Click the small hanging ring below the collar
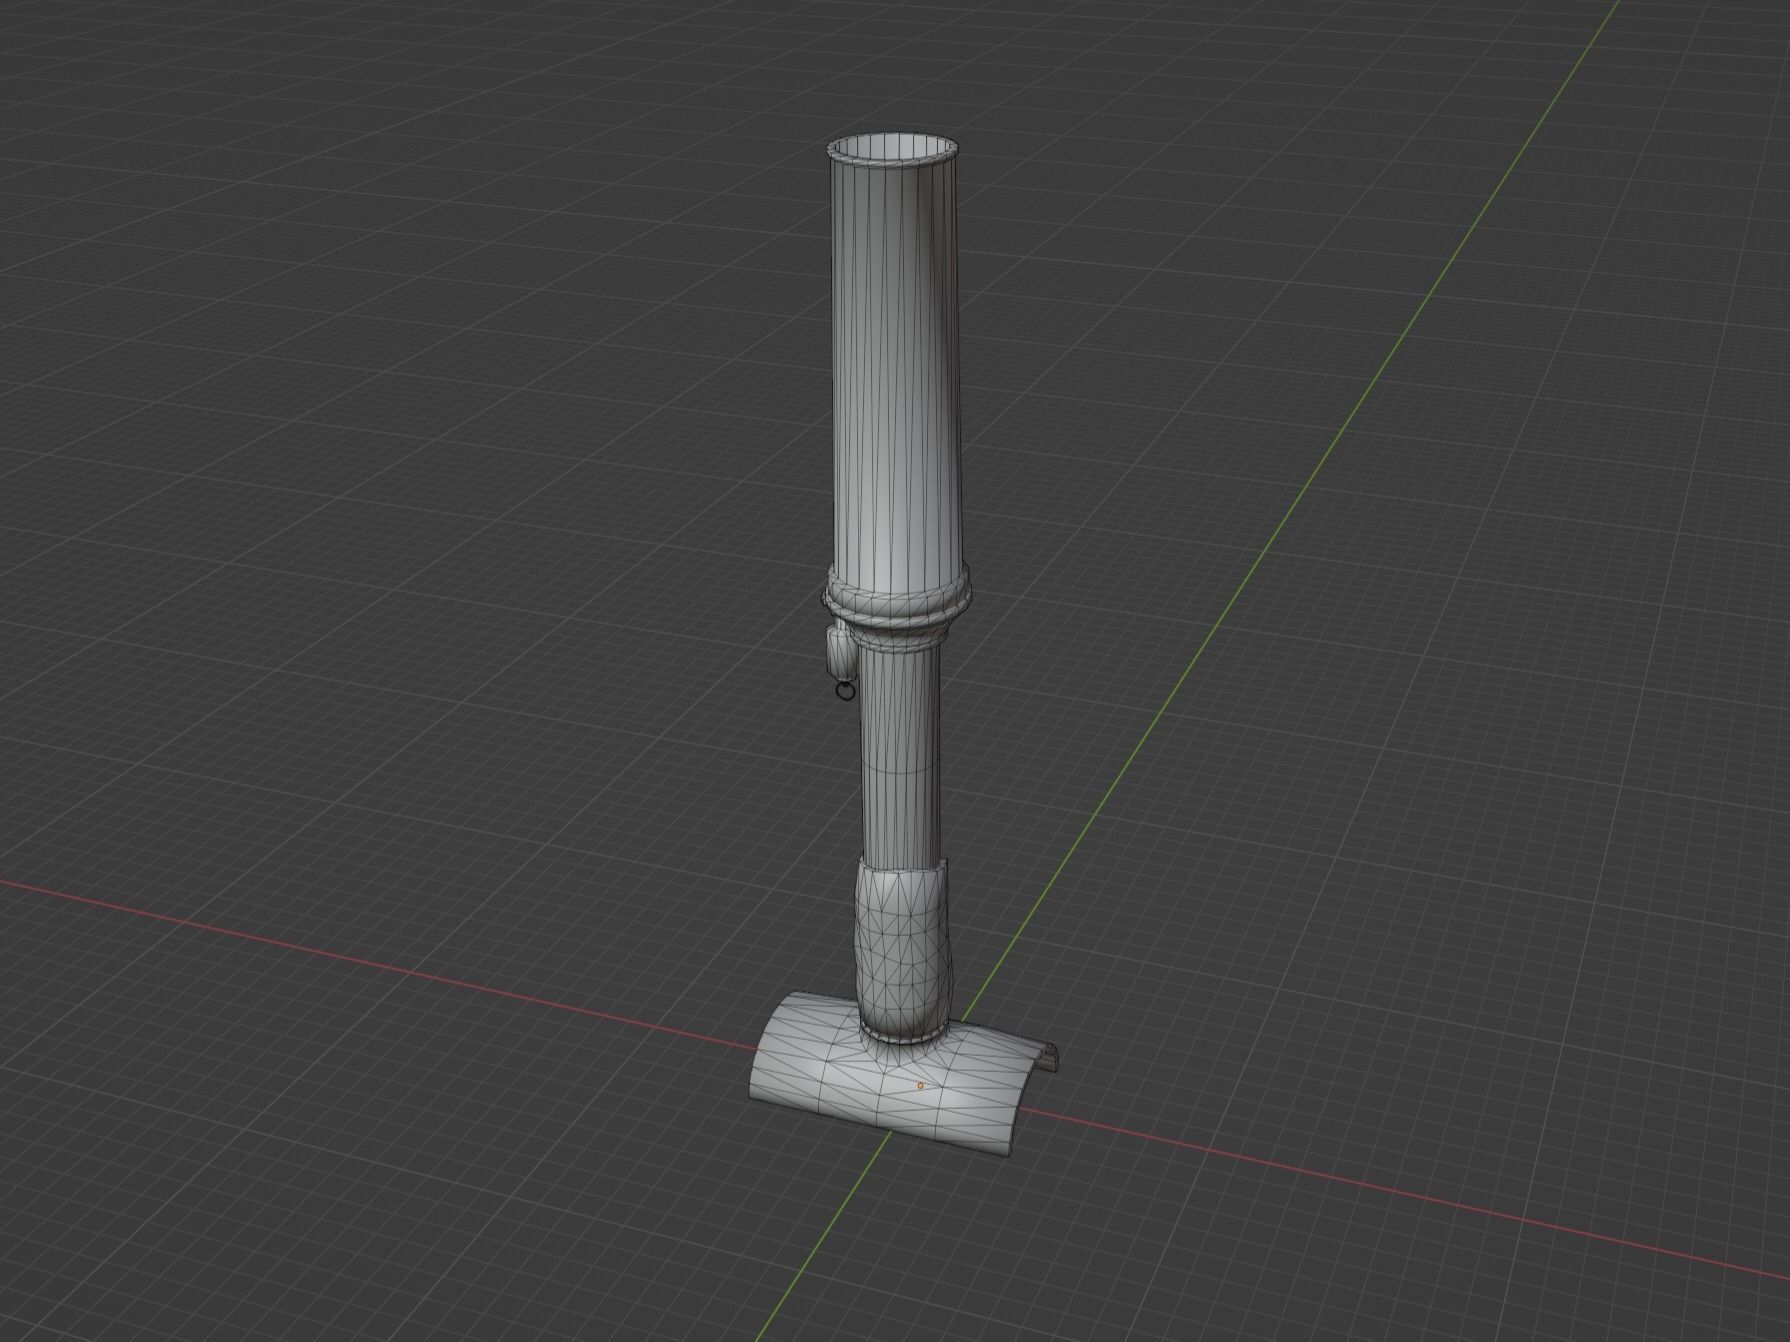The width and height of the screenshot is (1790, 1342). click(x=844, y=690)
